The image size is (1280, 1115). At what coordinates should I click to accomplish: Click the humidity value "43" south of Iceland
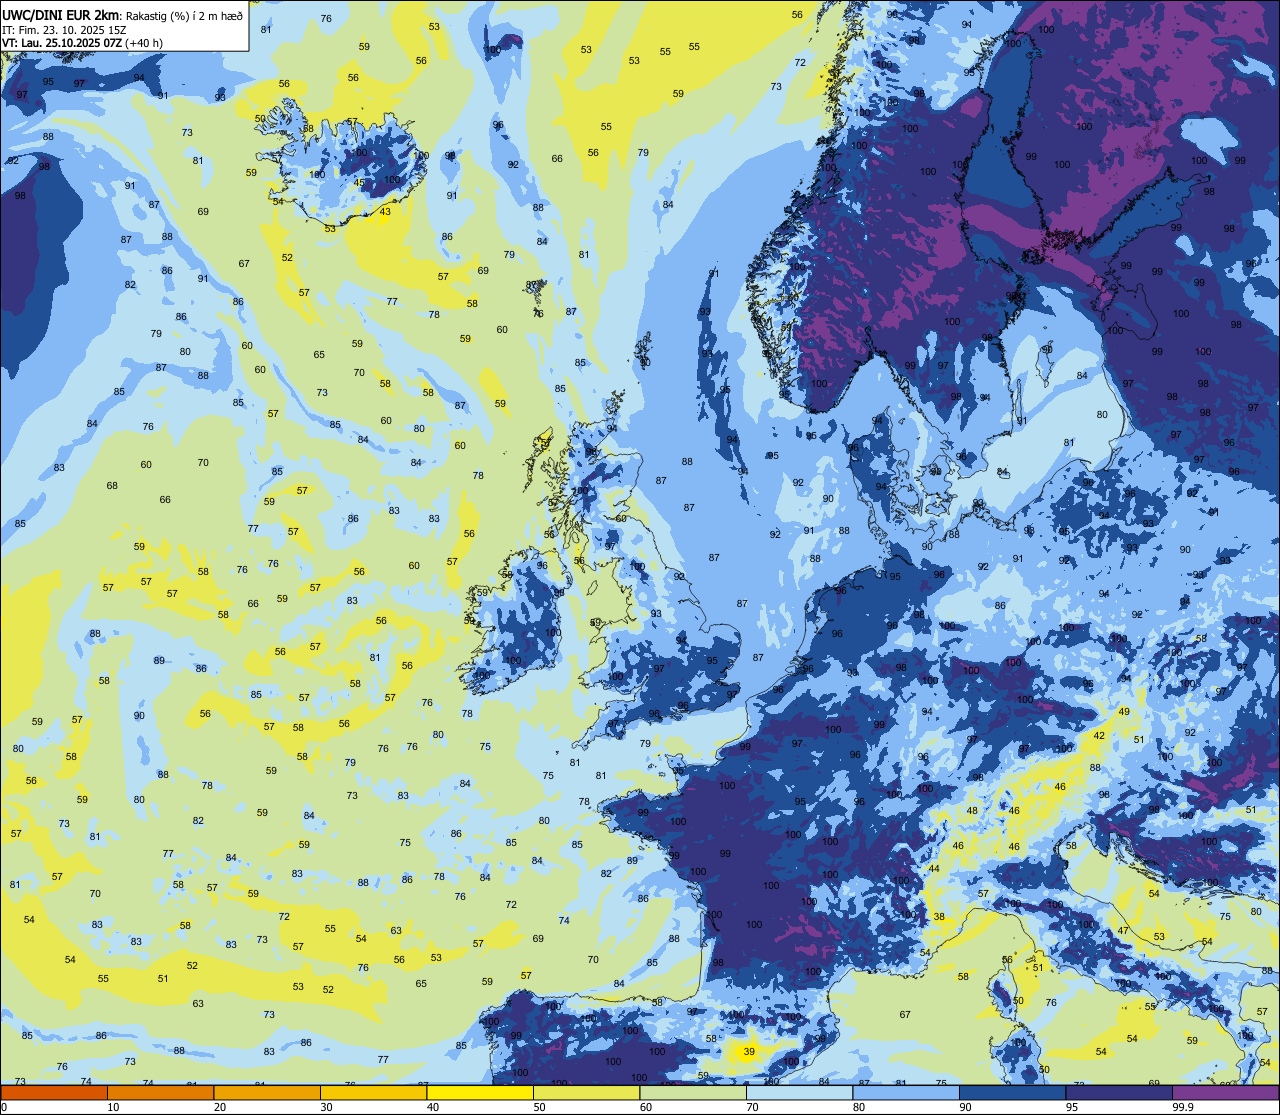click(385, 211)
